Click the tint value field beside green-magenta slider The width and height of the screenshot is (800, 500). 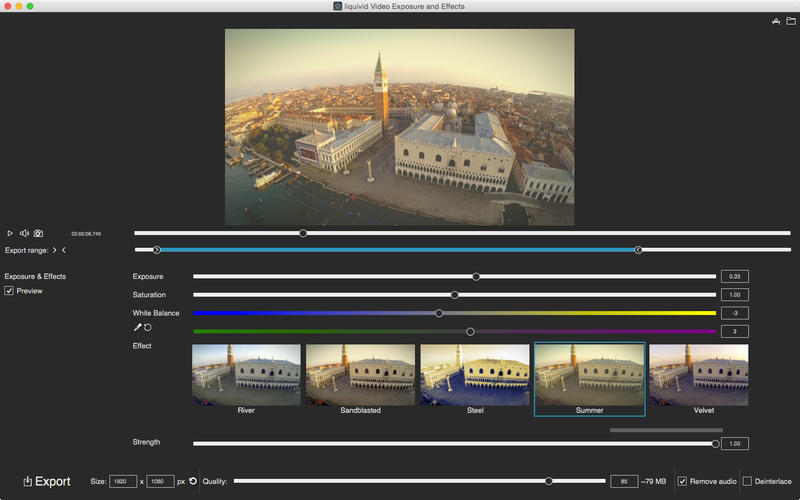(735, 332)
